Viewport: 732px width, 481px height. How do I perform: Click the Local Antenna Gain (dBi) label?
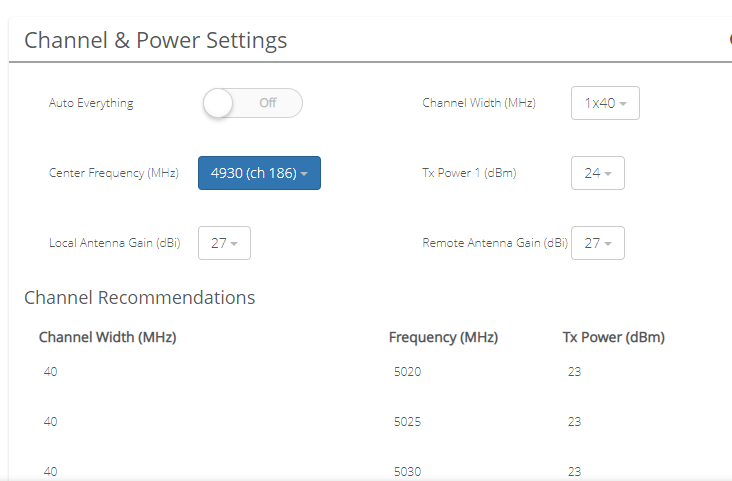pos(114,243)
